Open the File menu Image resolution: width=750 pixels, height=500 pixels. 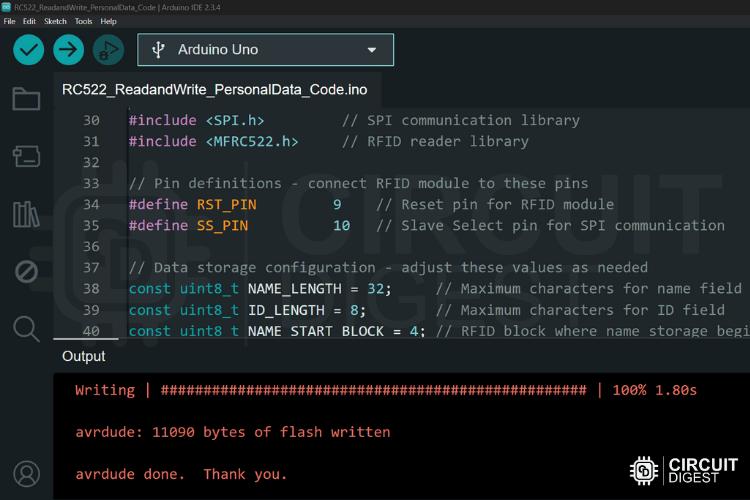pyautogui.click(x=9, y=21)
